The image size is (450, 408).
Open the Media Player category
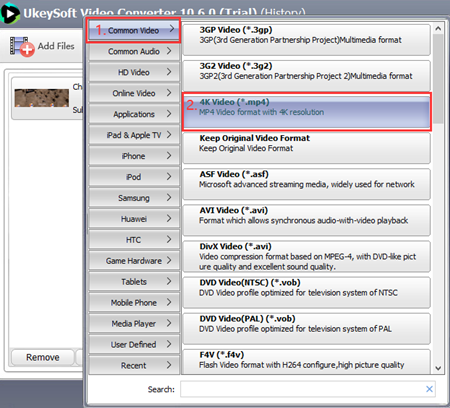(x=134, y=324)
